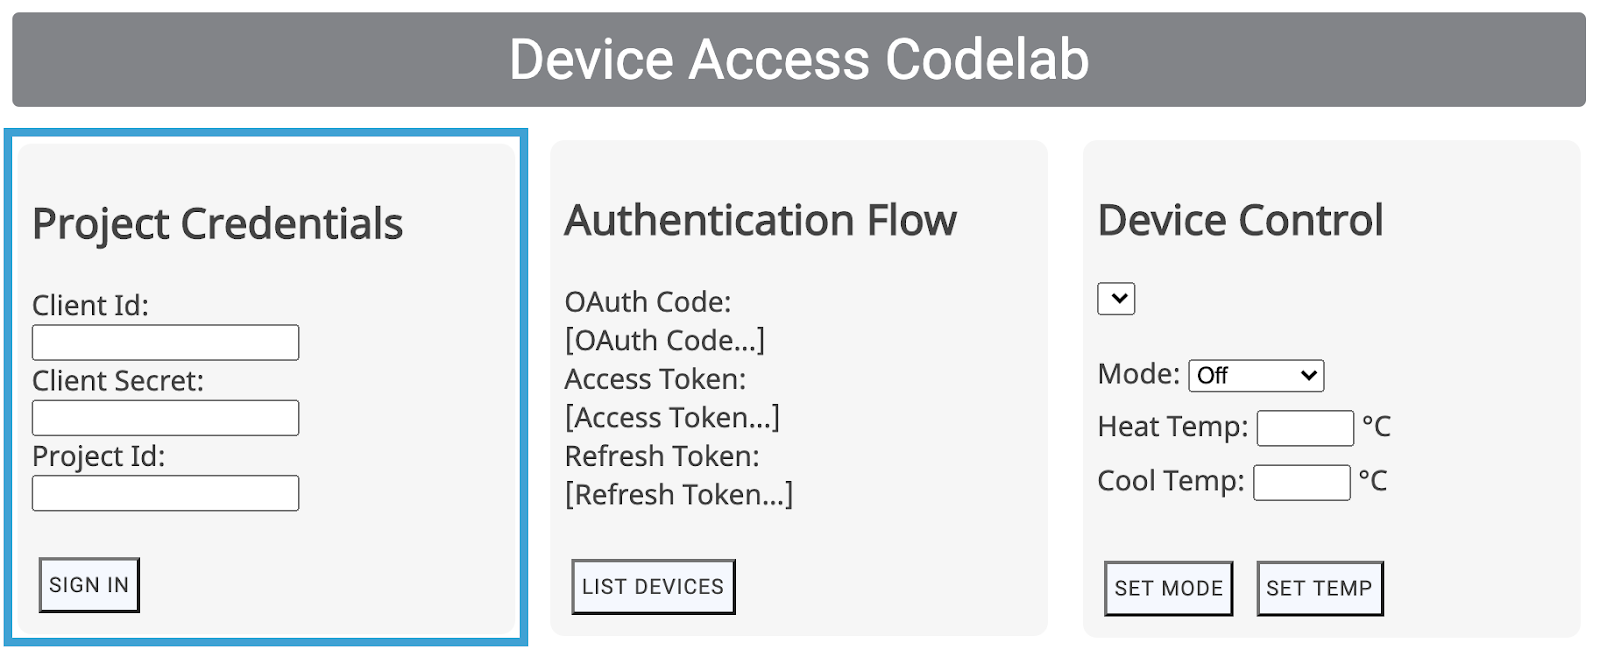This screenshot has height=650, width=1600.
Task: Focus the Client Secret text box
Action: 165,418
